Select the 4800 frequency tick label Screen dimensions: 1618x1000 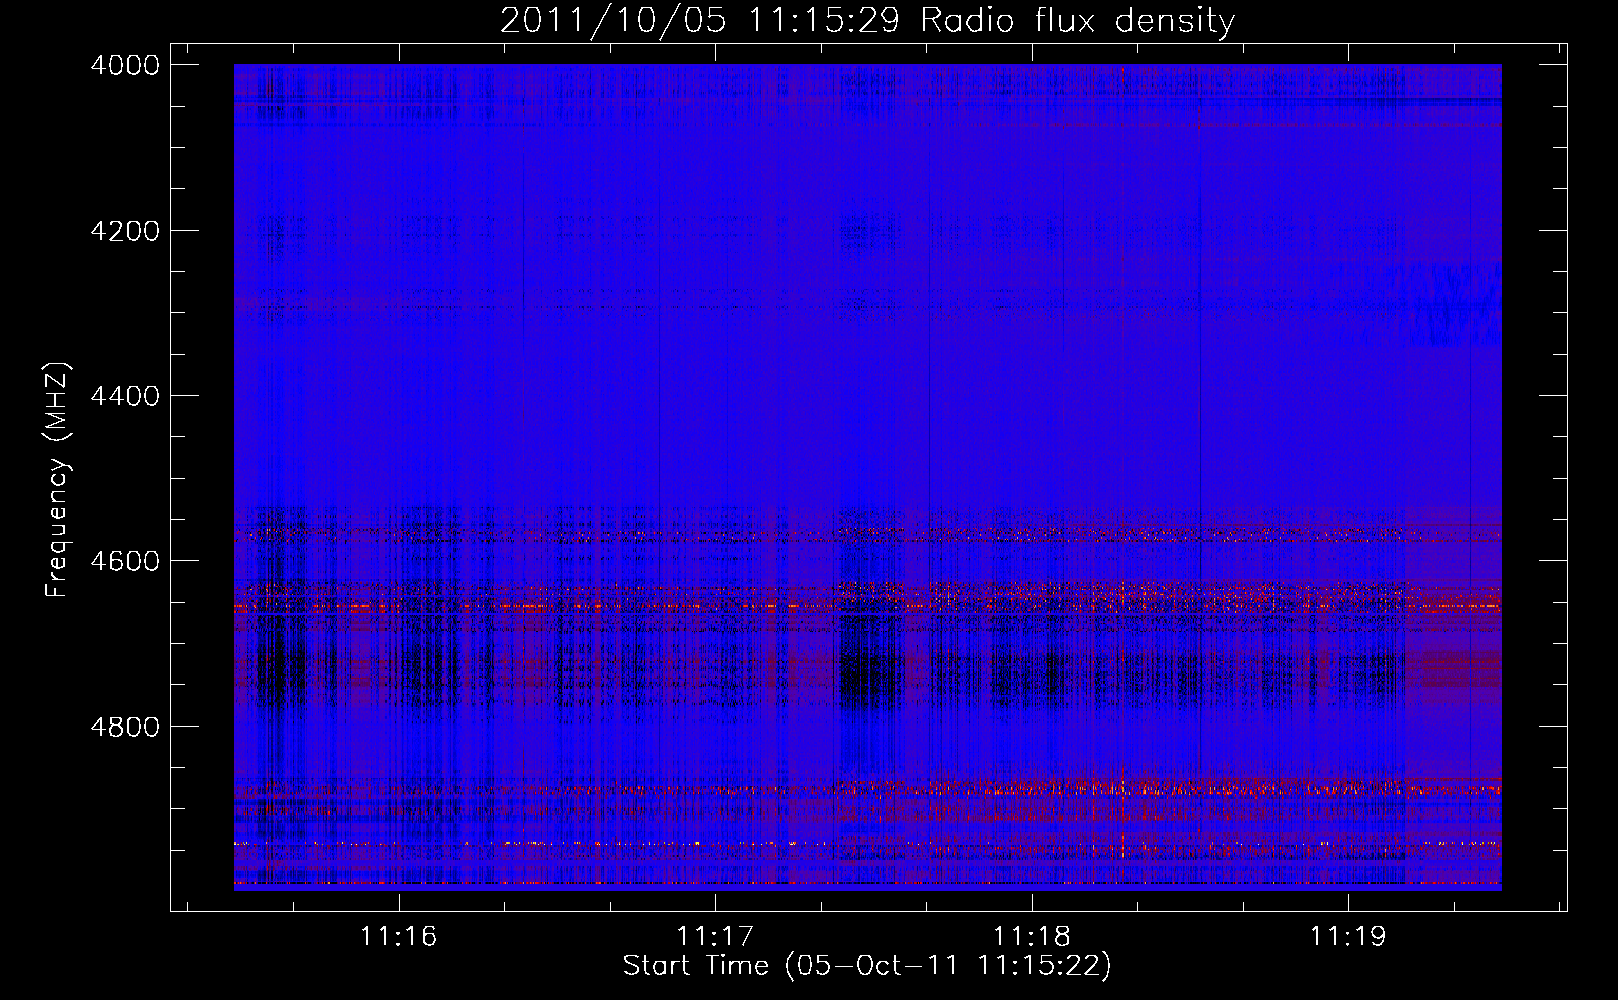(125, 727)
